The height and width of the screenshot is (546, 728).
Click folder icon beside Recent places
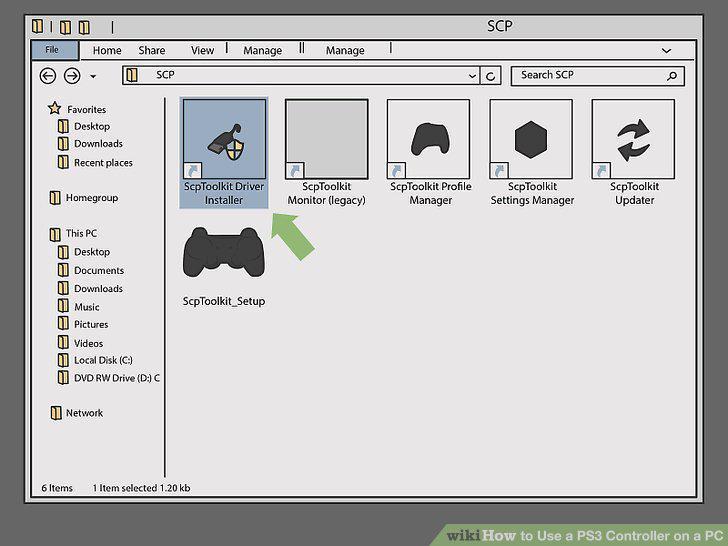[63, 162]
